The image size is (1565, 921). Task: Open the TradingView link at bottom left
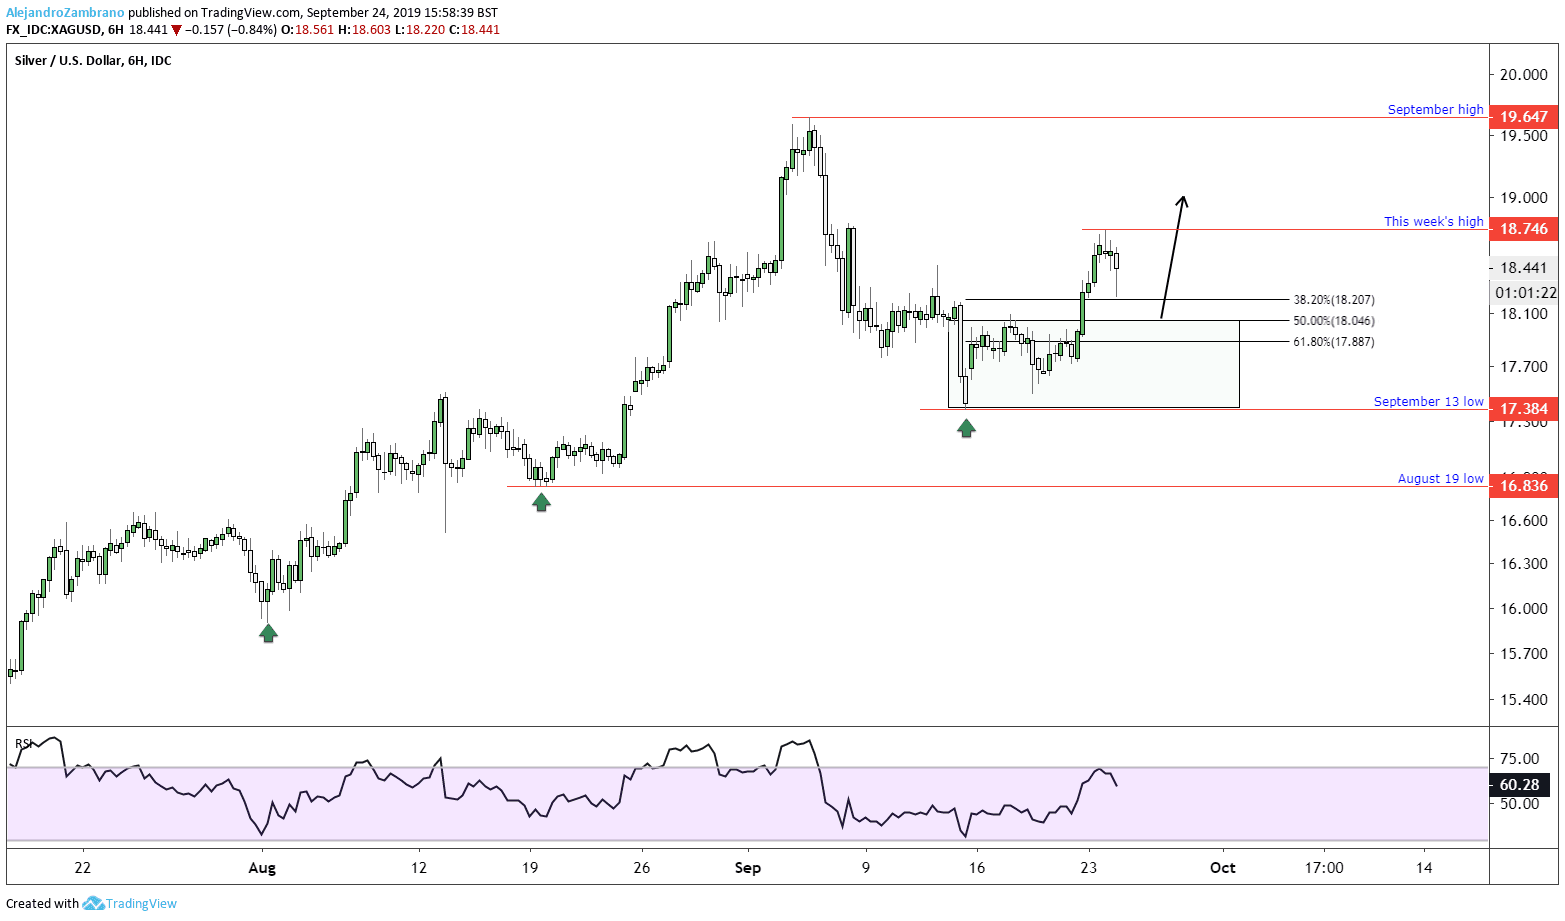click(x=141, y=903)
